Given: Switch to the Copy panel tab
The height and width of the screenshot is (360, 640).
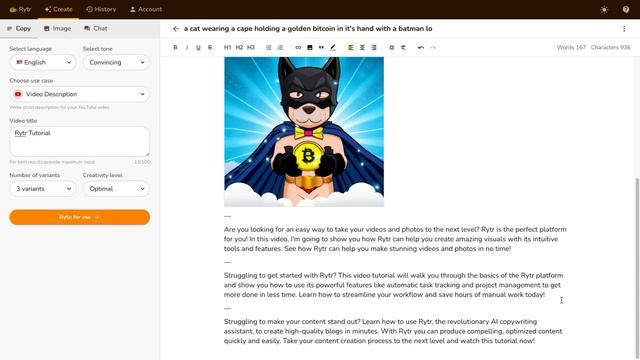Looking at the screenshot, I should coord(19,28).
